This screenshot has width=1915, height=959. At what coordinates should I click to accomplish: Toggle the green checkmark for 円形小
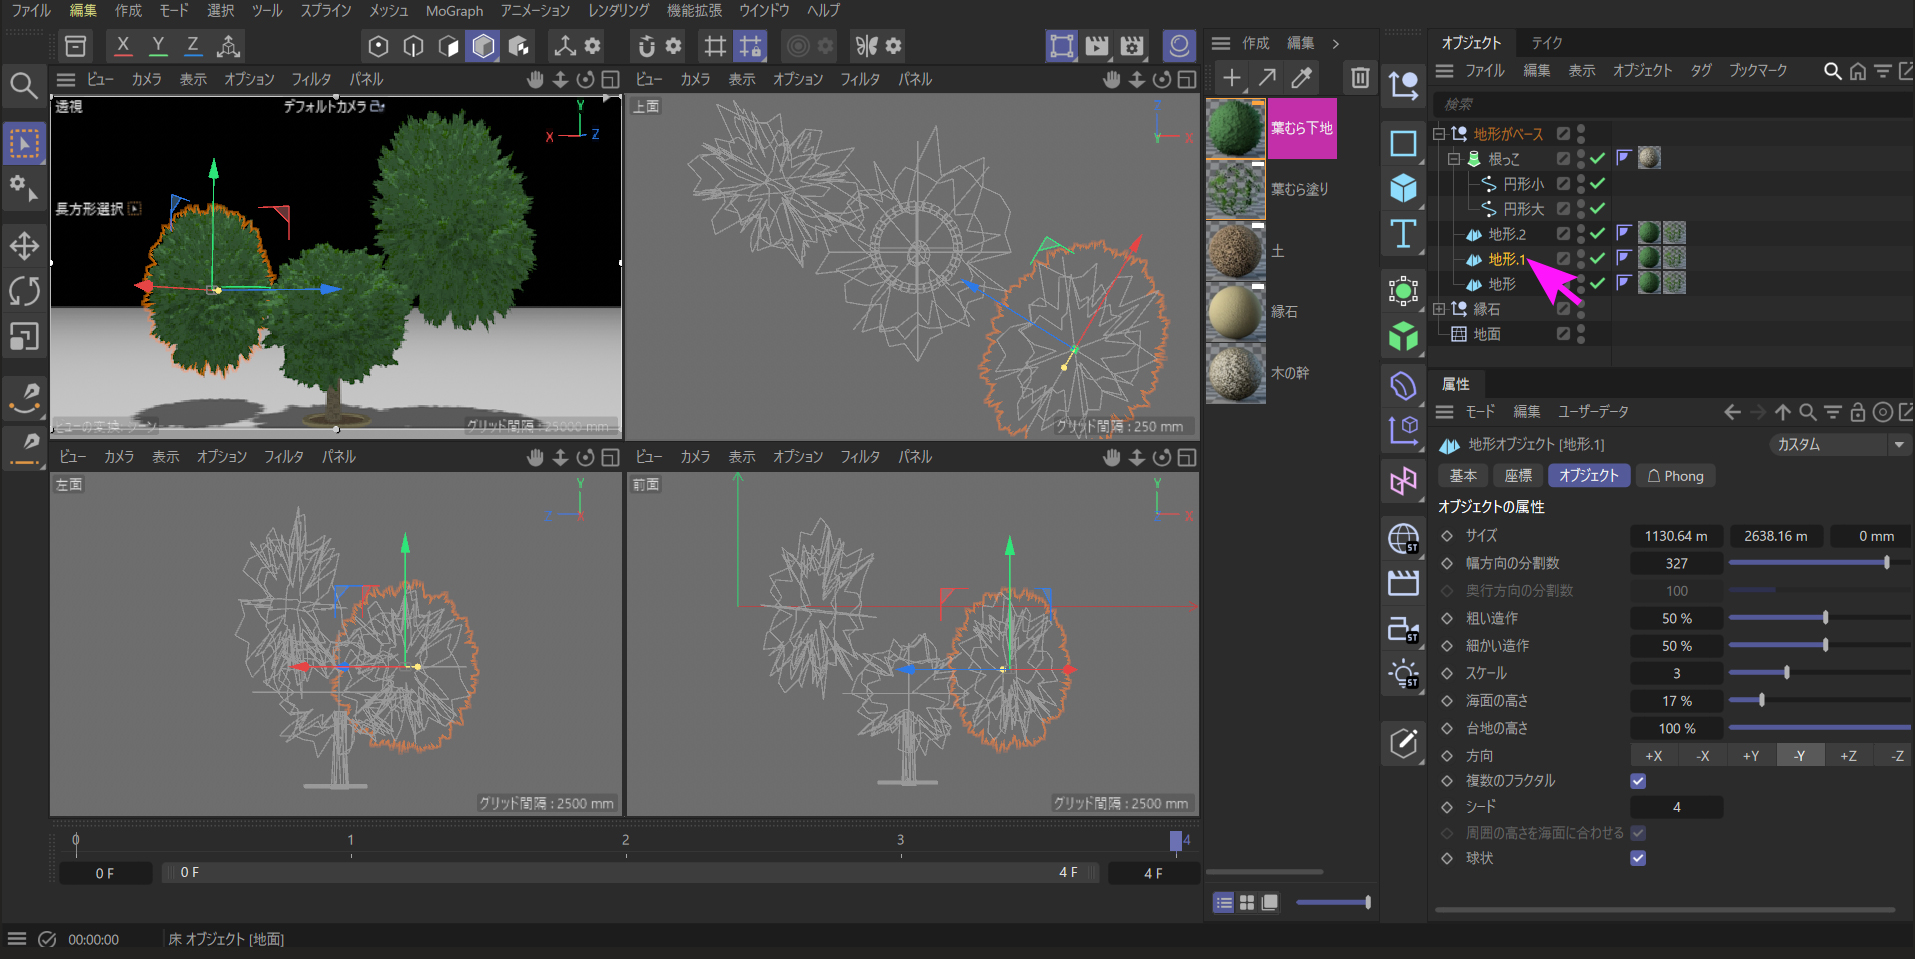(x=1598, y=184)
